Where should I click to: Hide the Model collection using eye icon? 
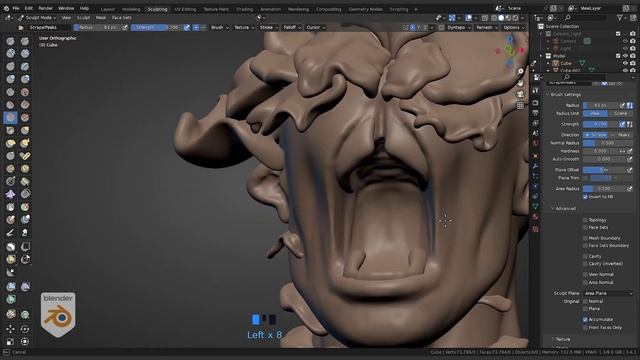coord(625,56)
